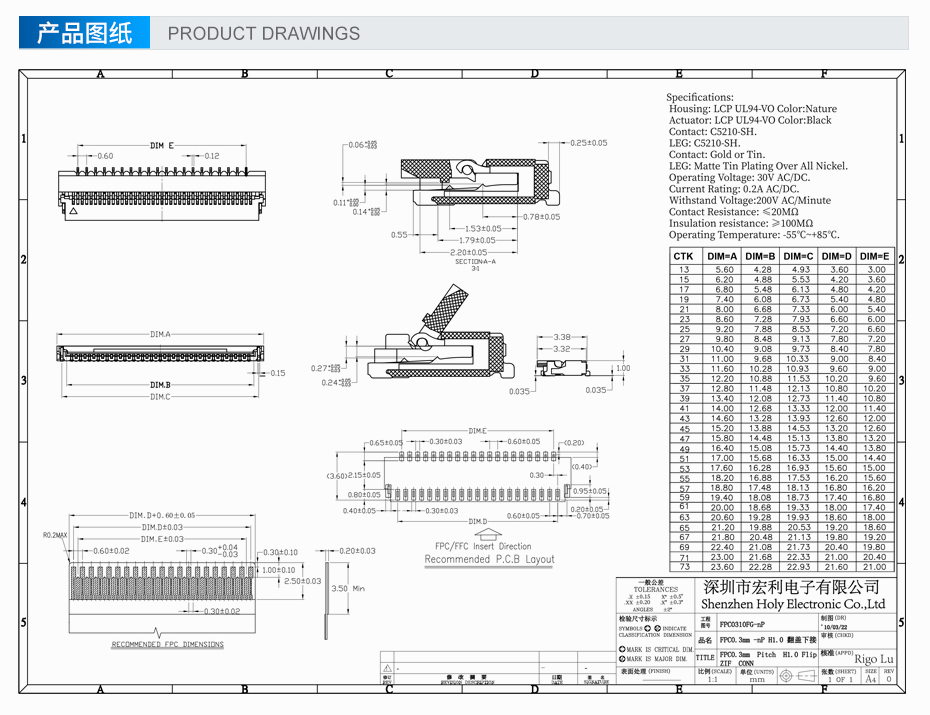Click the pin-1 triangle marker on the top connector view

click(x=72, y=211)
